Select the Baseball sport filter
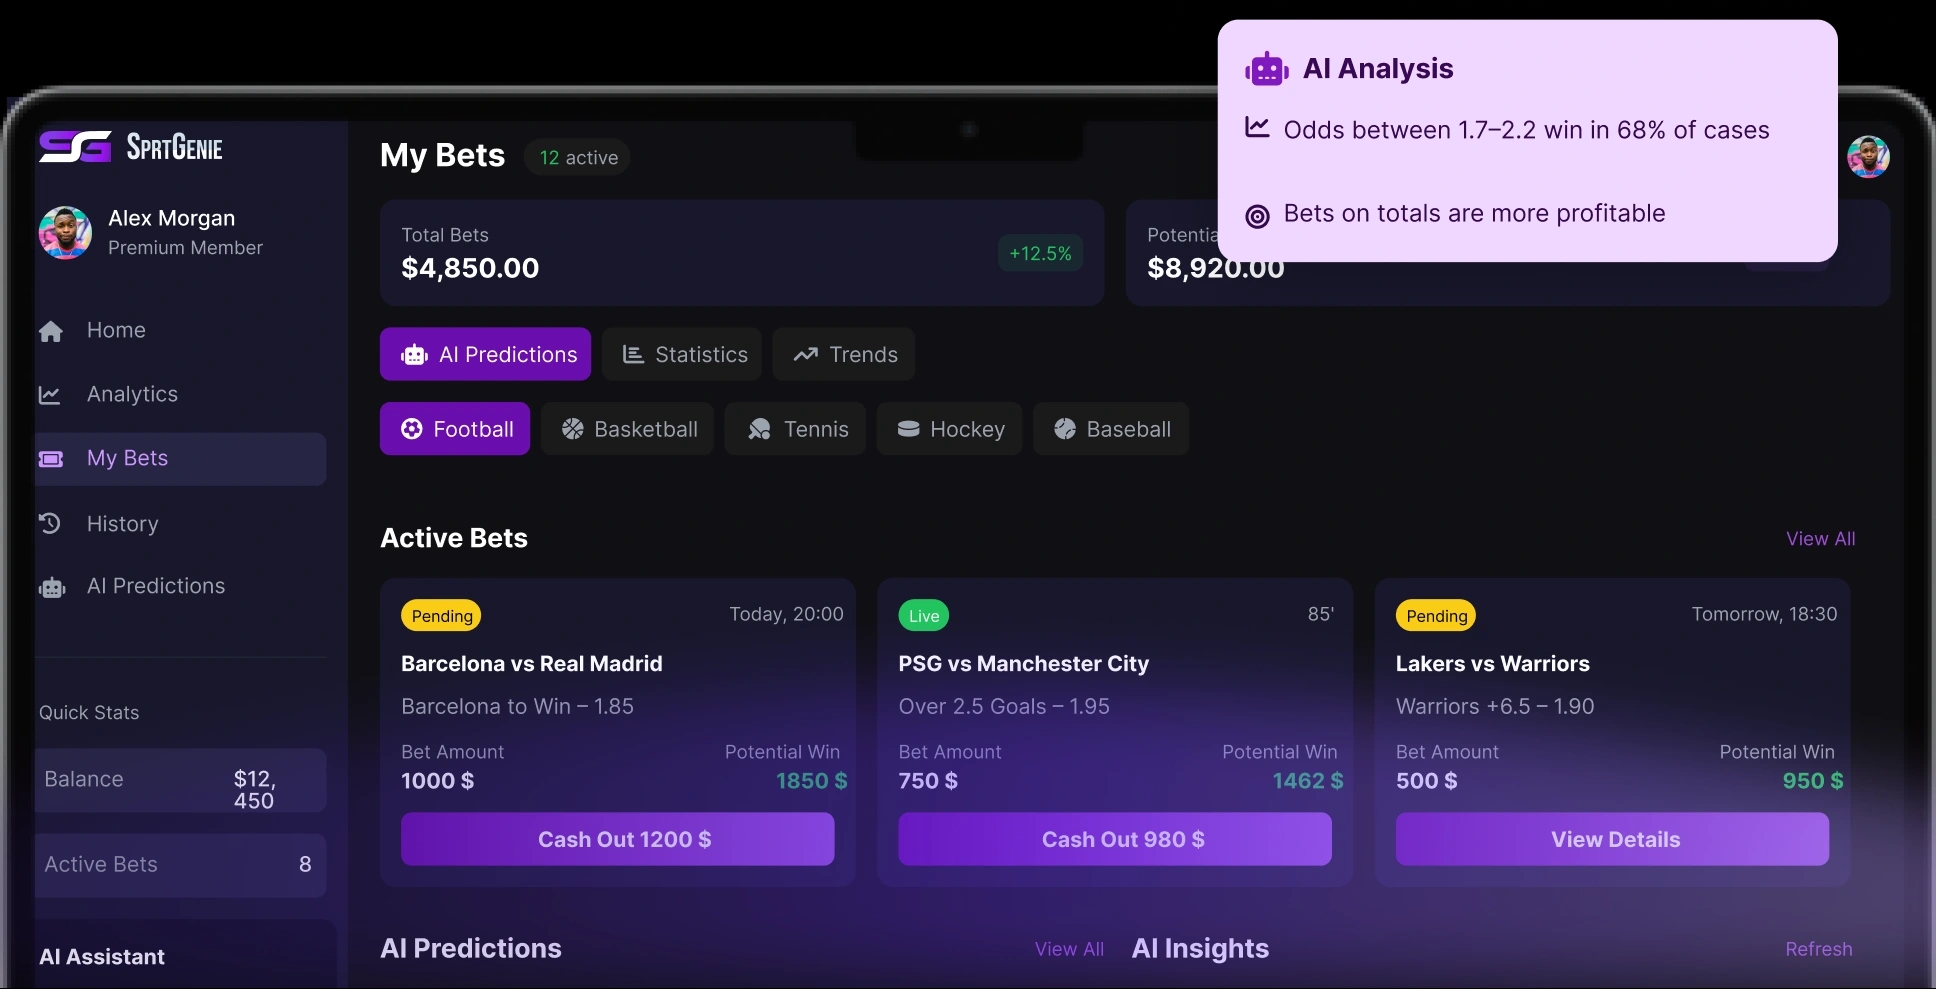 coord(1111,429)
